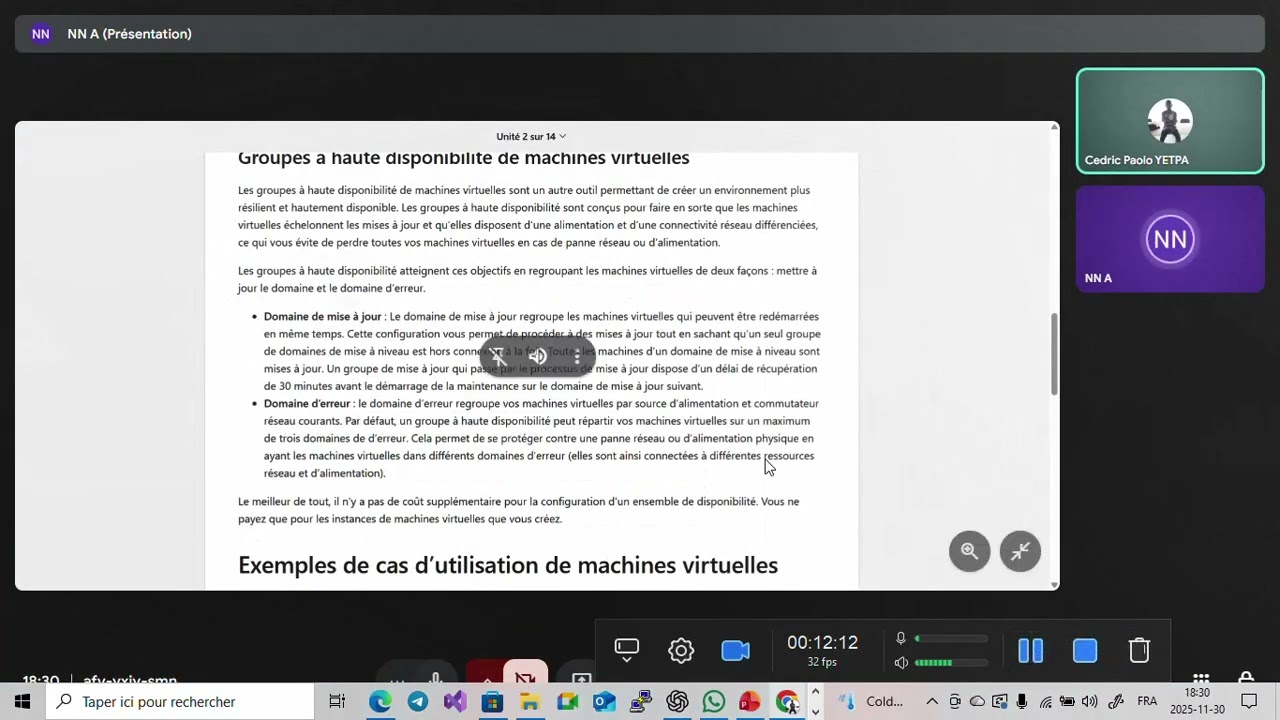Toggle the webcam camera icon in recorder

pyautogui.click(x=735, y=651)
